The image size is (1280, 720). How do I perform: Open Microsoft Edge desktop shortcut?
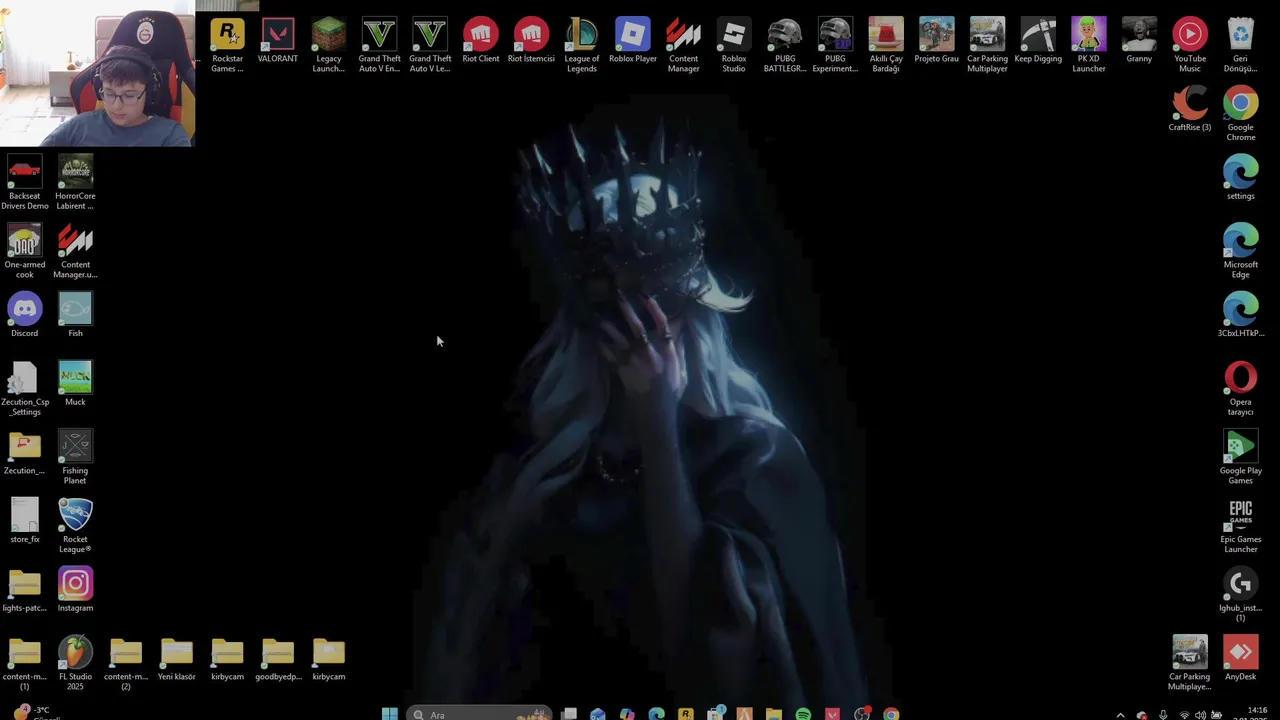tap(1241, 250)
